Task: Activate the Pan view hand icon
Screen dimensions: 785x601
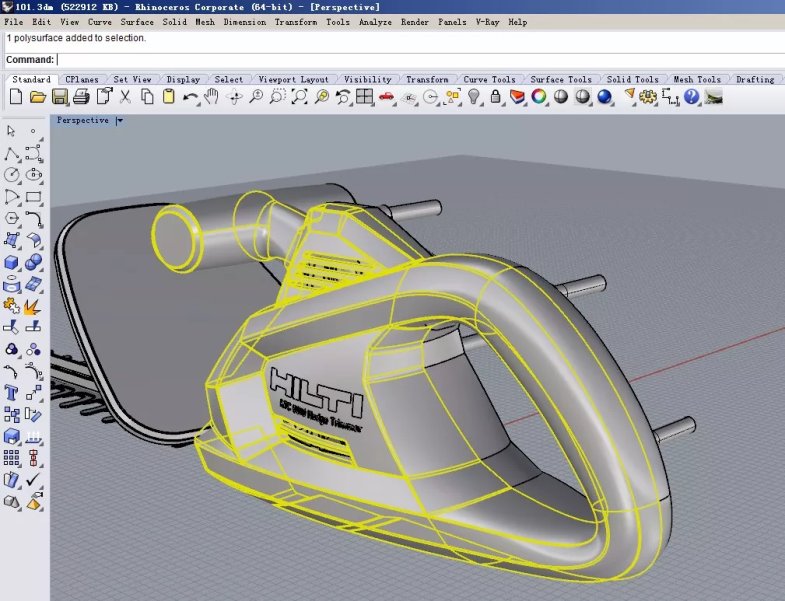Action: coord(212,97)
